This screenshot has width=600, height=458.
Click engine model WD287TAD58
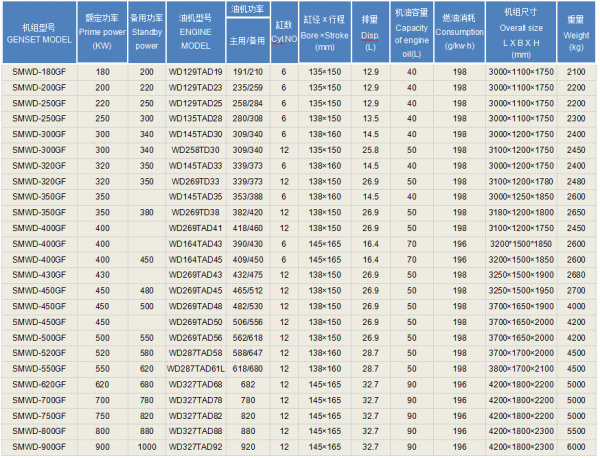[x=196, y=353]
